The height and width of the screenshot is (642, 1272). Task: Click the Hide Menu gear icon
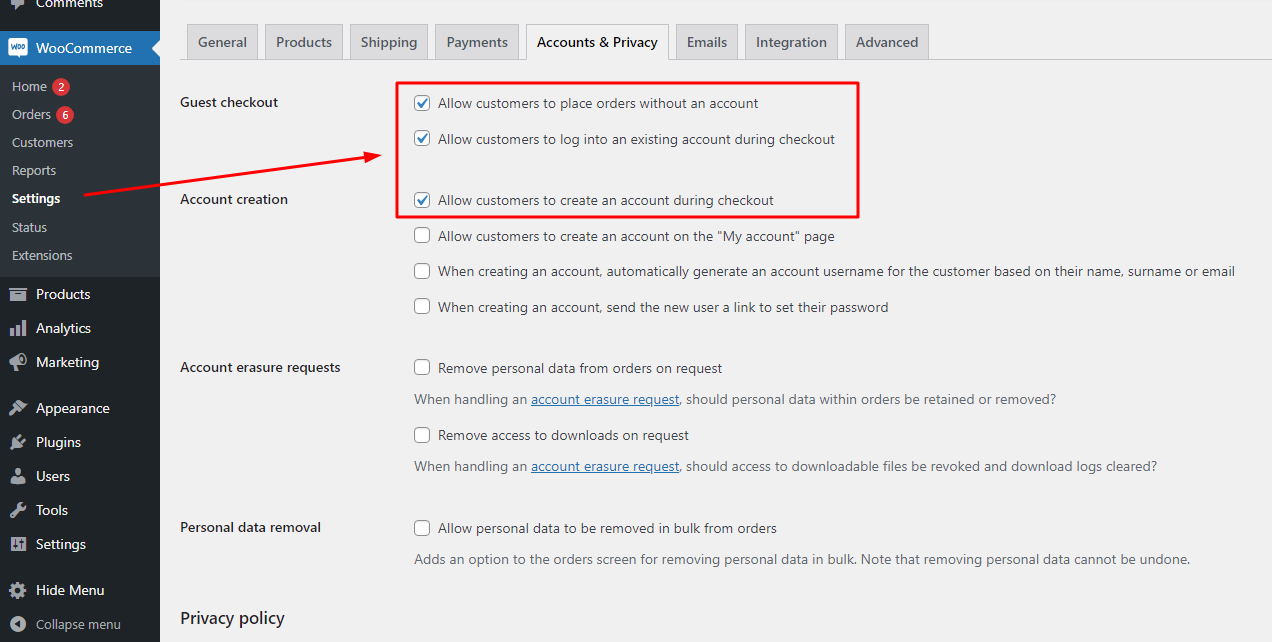[18, 590]
